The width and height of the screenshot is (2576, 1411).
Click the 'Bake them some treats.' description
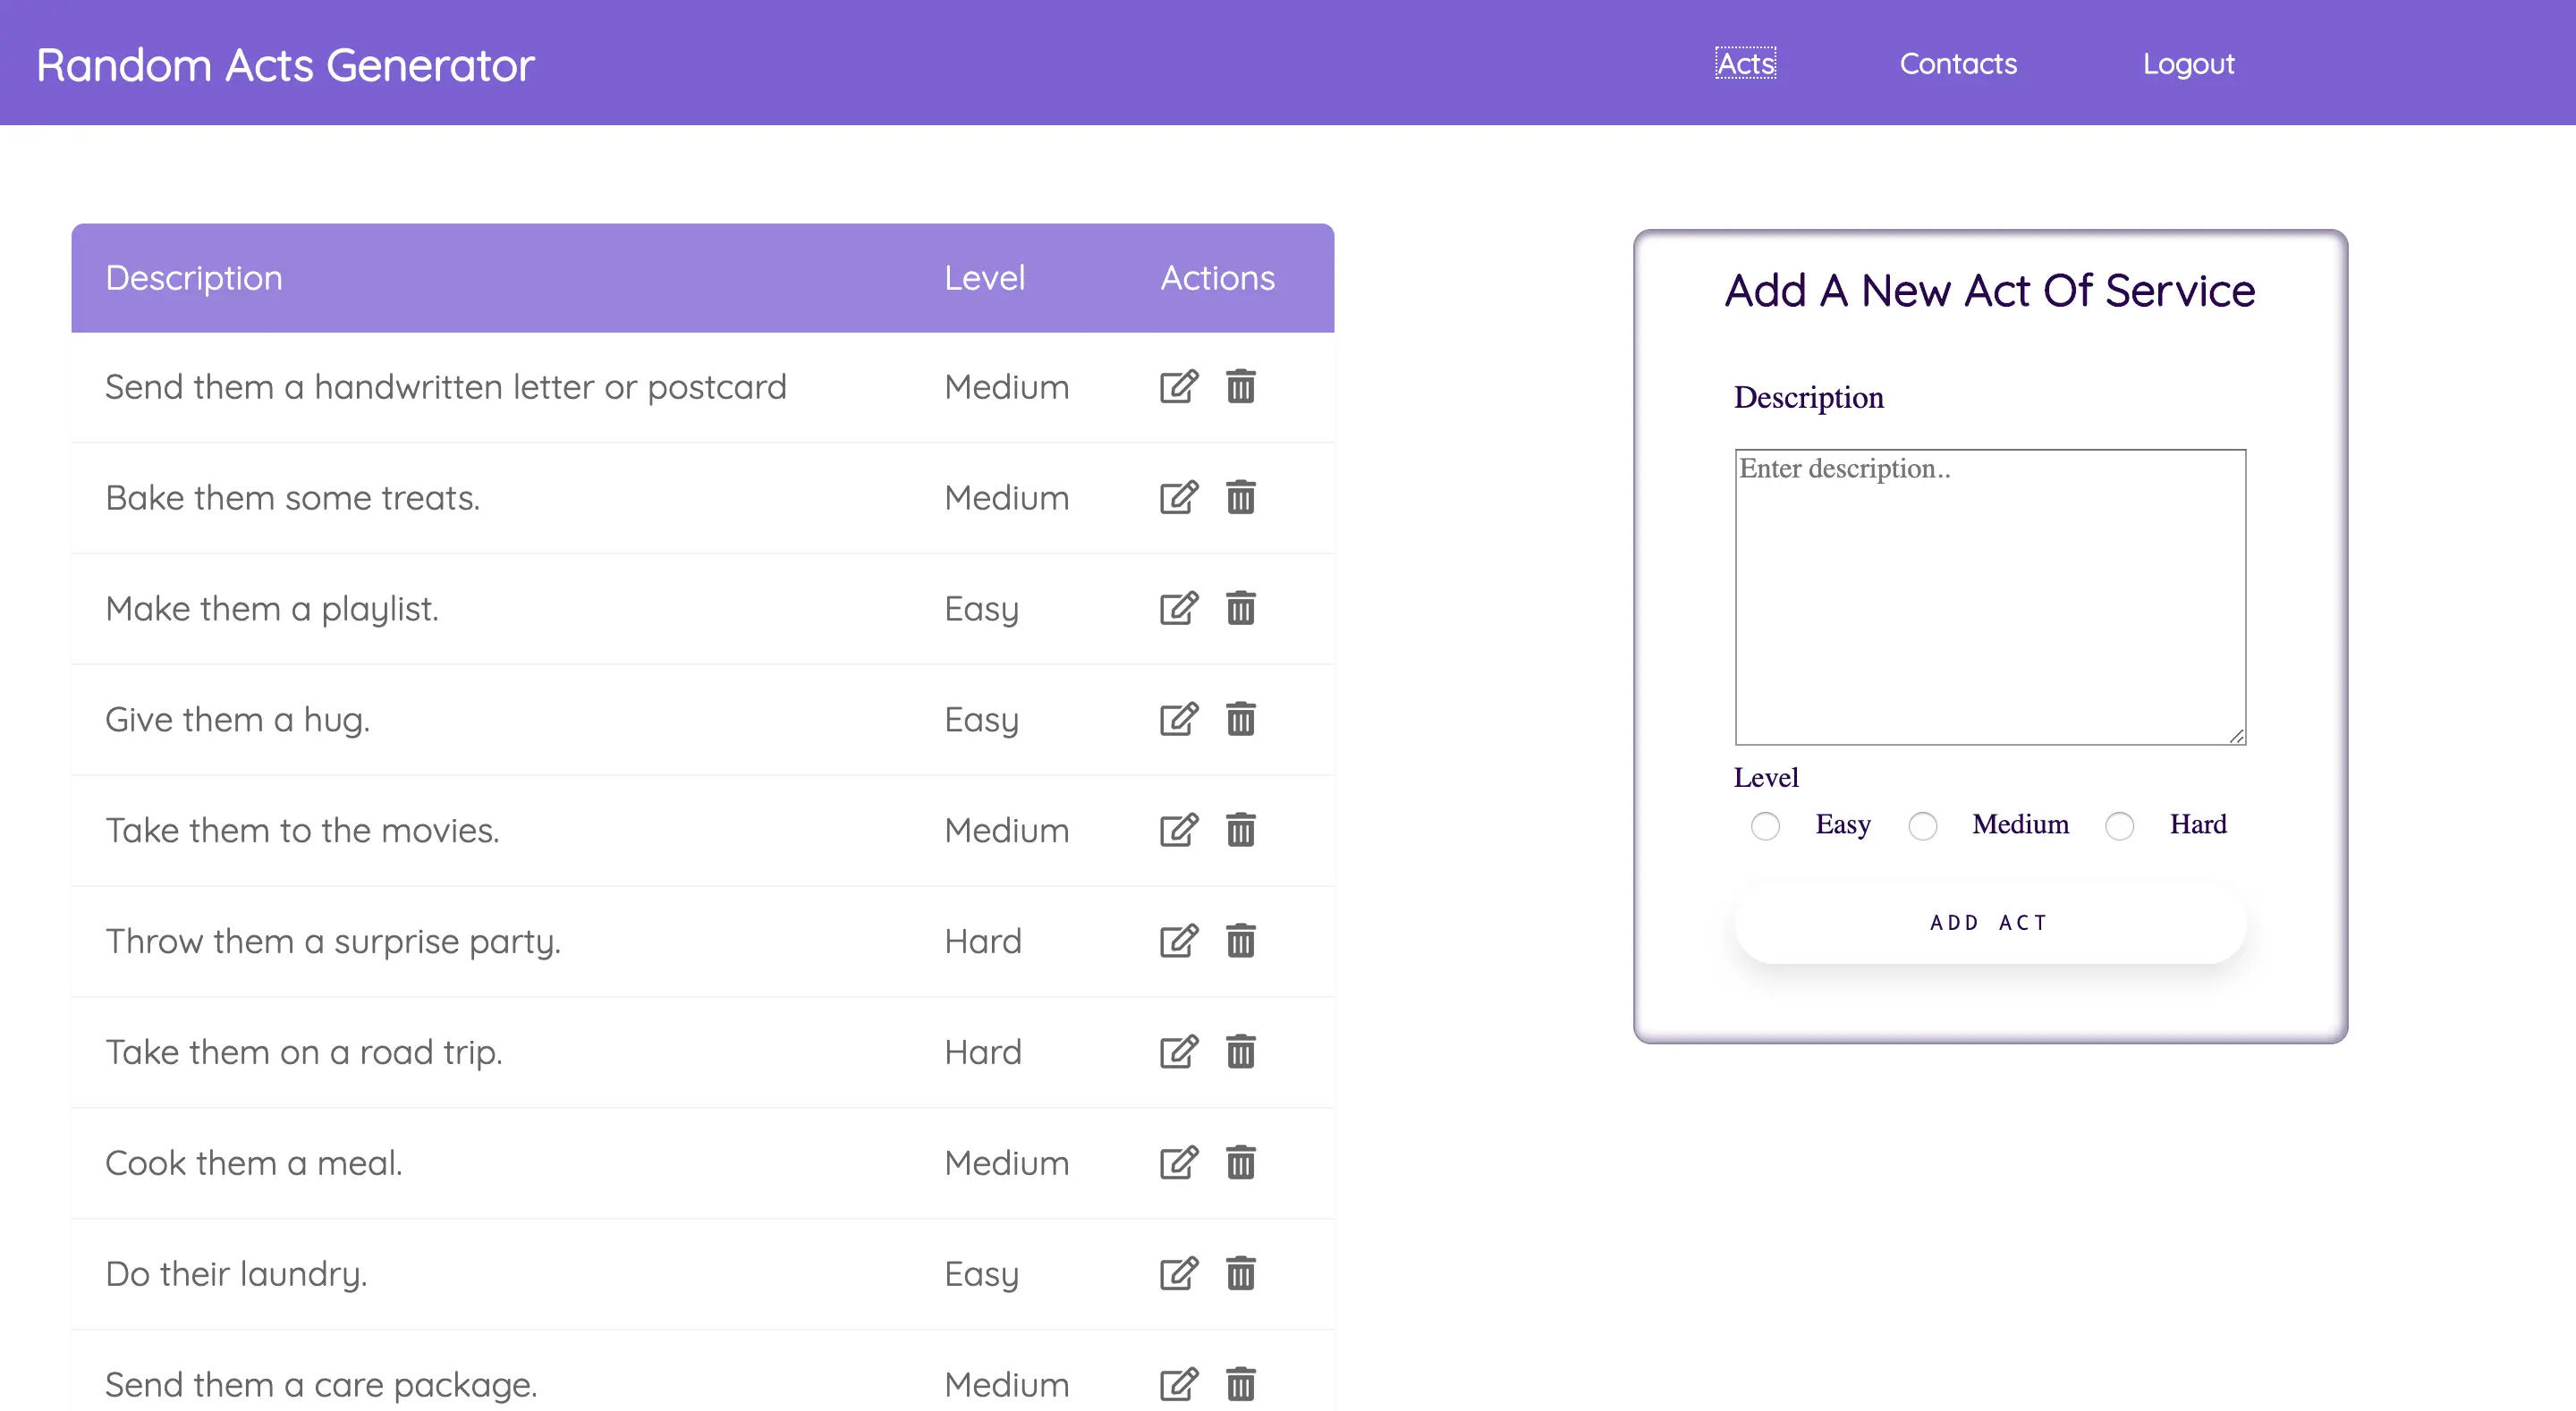[x=293, y=498]
